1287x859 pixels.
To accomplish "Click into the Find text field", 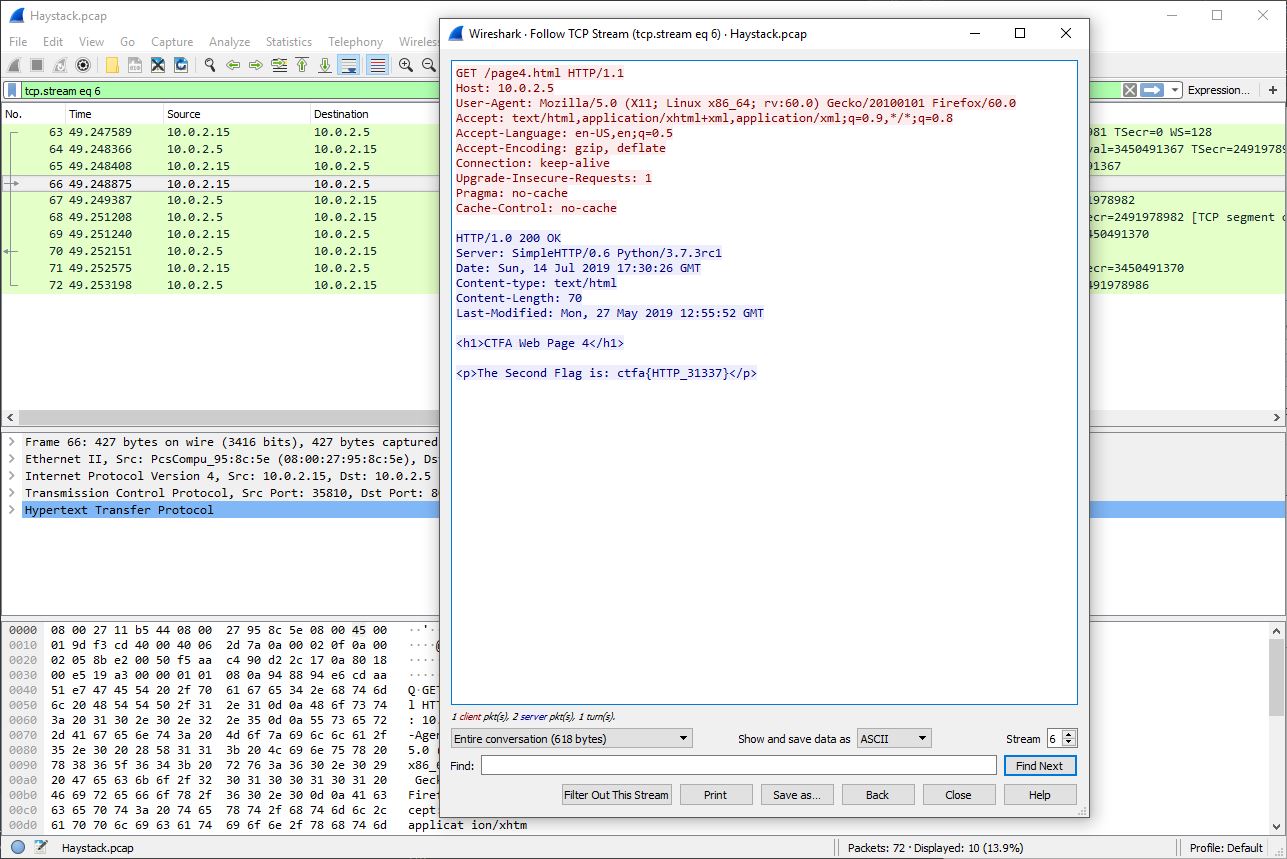I will pyautogui.click(x=739, y=766).
